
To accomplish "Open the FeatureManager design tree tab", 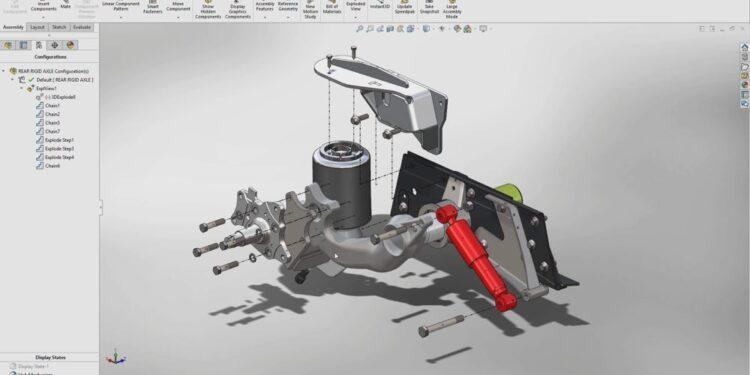I will [7, 45].
